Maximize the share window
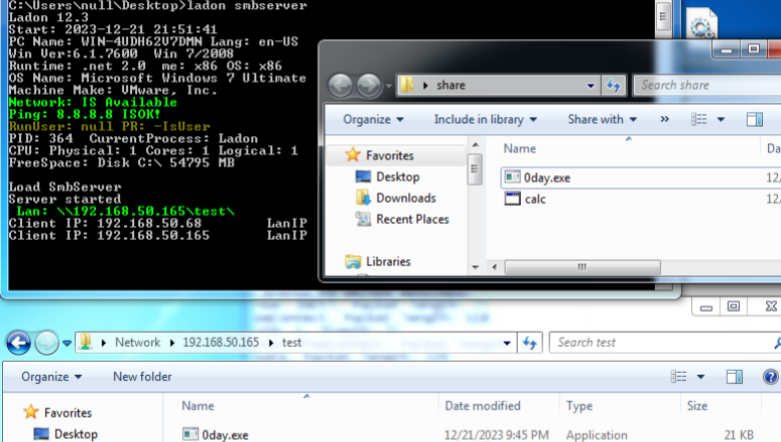The width and height of the screenshot is (781, 442). tap(754, 49)
